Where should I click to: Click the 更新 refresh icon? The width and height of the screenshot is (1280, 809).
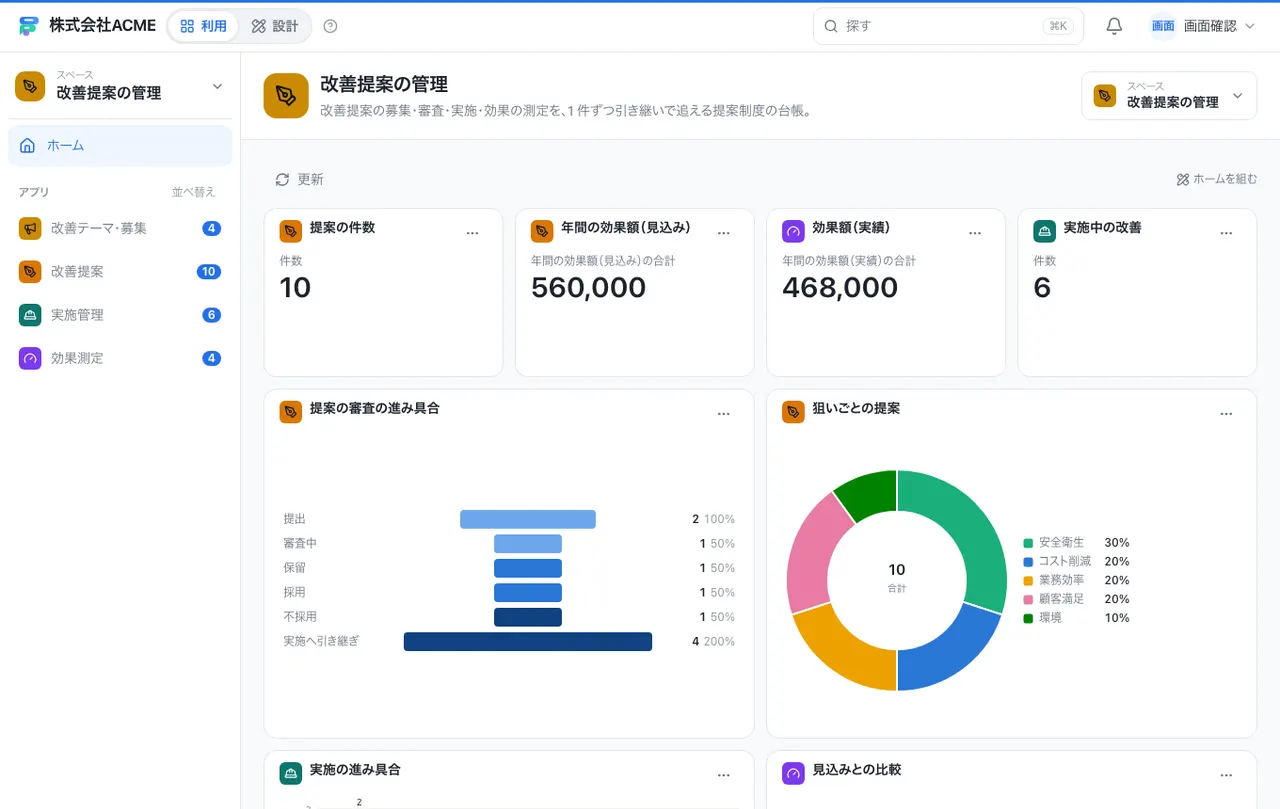tap(282, 179)
